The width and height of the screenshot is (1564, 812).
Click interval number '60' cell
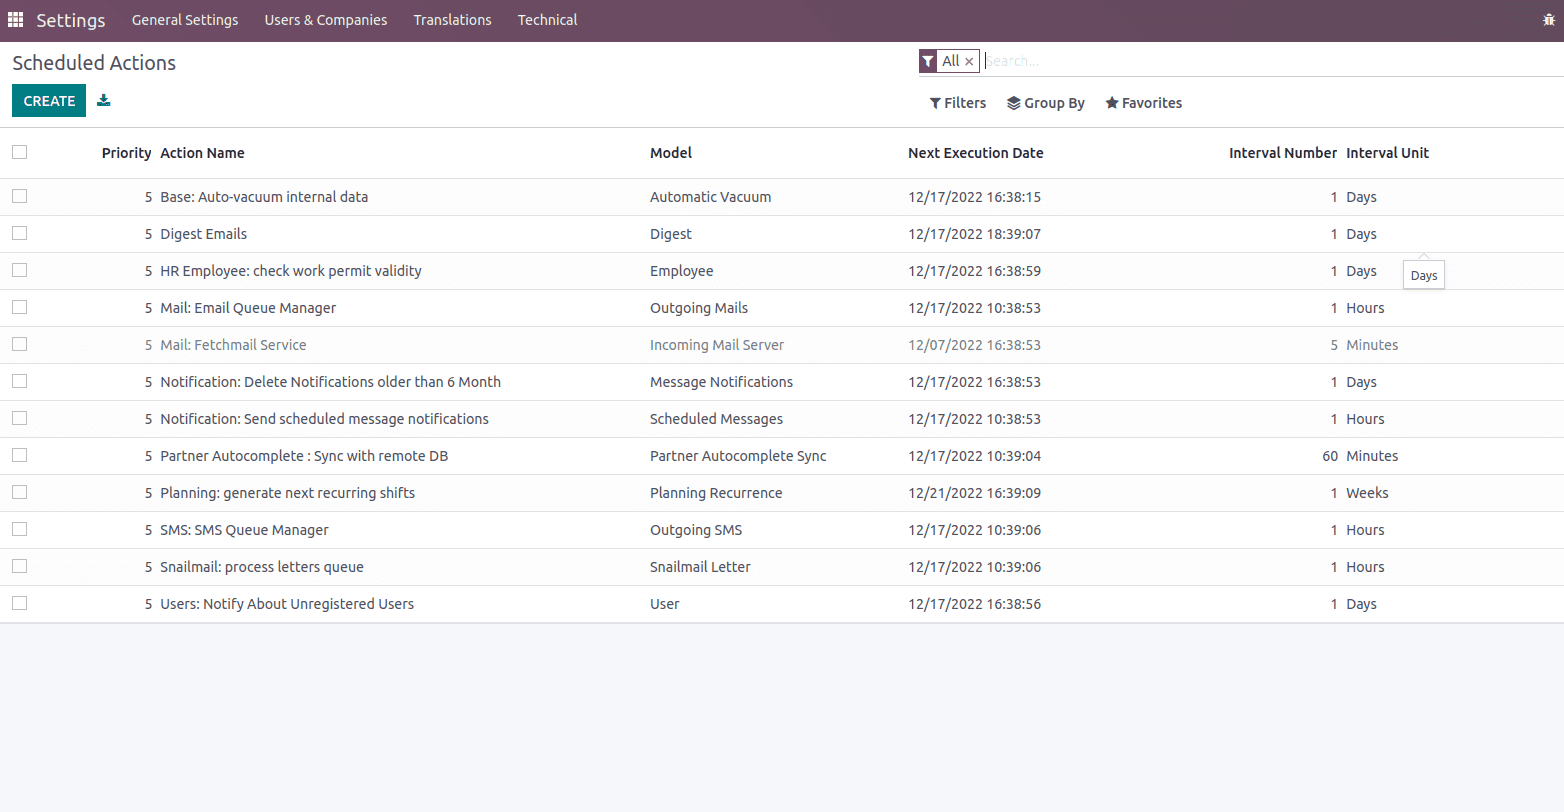(1330, 456)
